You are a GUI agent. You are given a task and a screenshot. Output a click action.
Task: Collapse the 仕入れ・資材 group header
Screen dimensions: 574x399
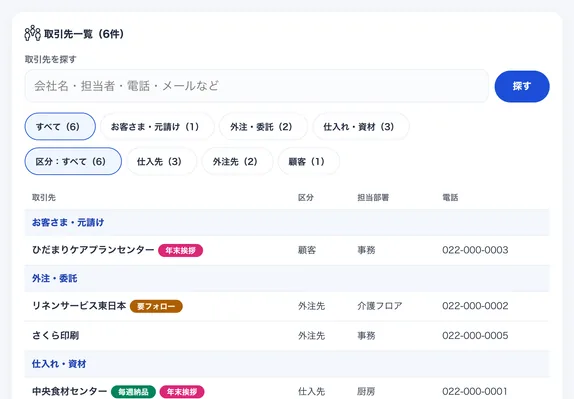[x=287, y=364]
